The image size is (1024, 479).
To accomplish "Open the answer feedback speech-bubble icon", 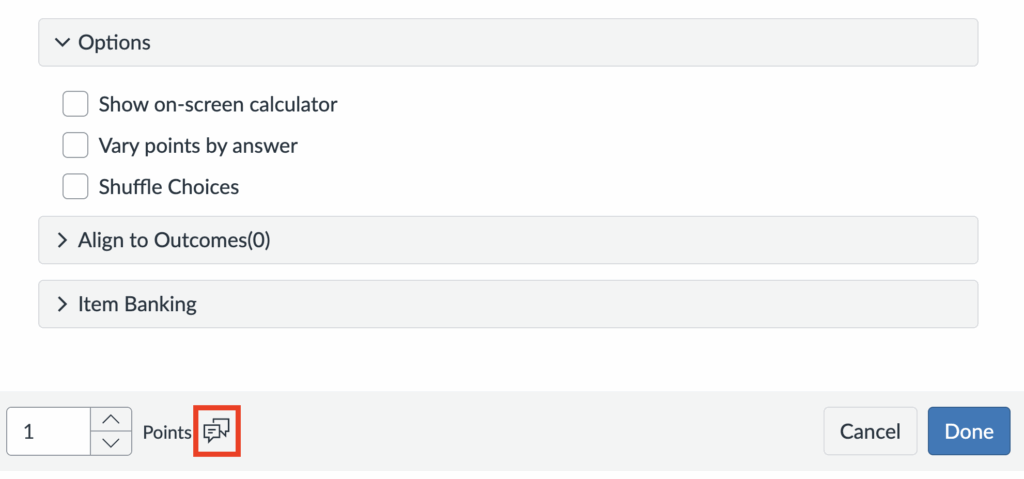I will [216, 431].
